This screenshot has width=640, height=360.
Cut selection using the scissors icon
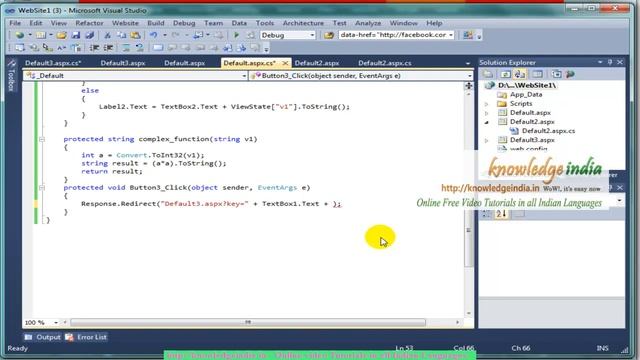coord(107,36)
